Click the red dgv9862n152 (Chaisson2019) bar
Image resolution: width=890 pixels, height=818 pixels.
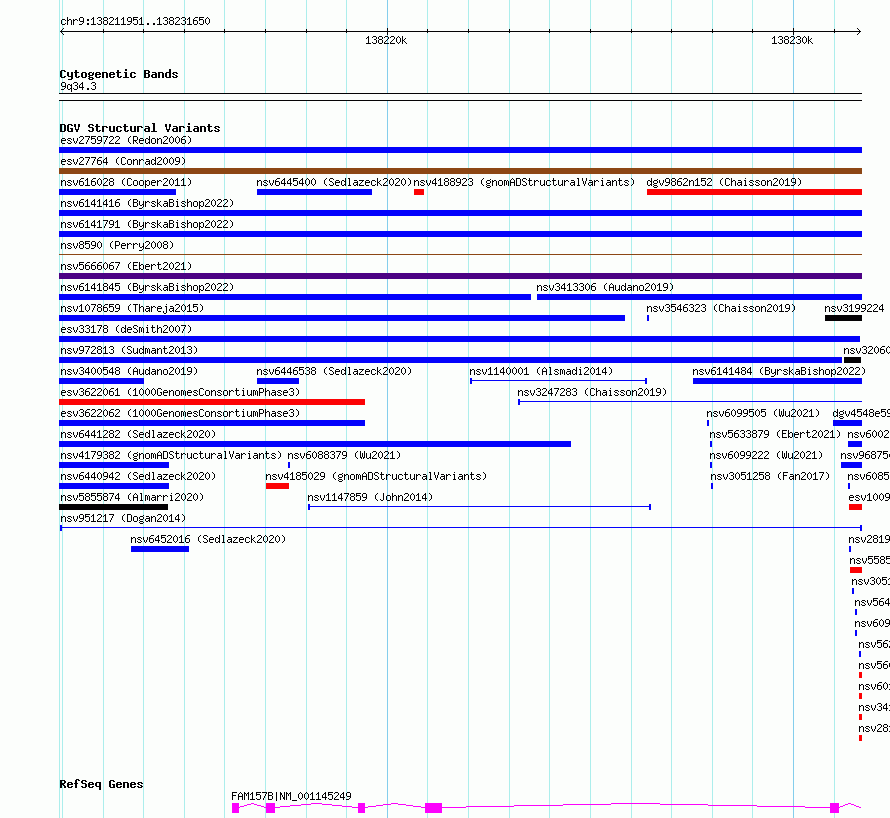tap(754, 192)
